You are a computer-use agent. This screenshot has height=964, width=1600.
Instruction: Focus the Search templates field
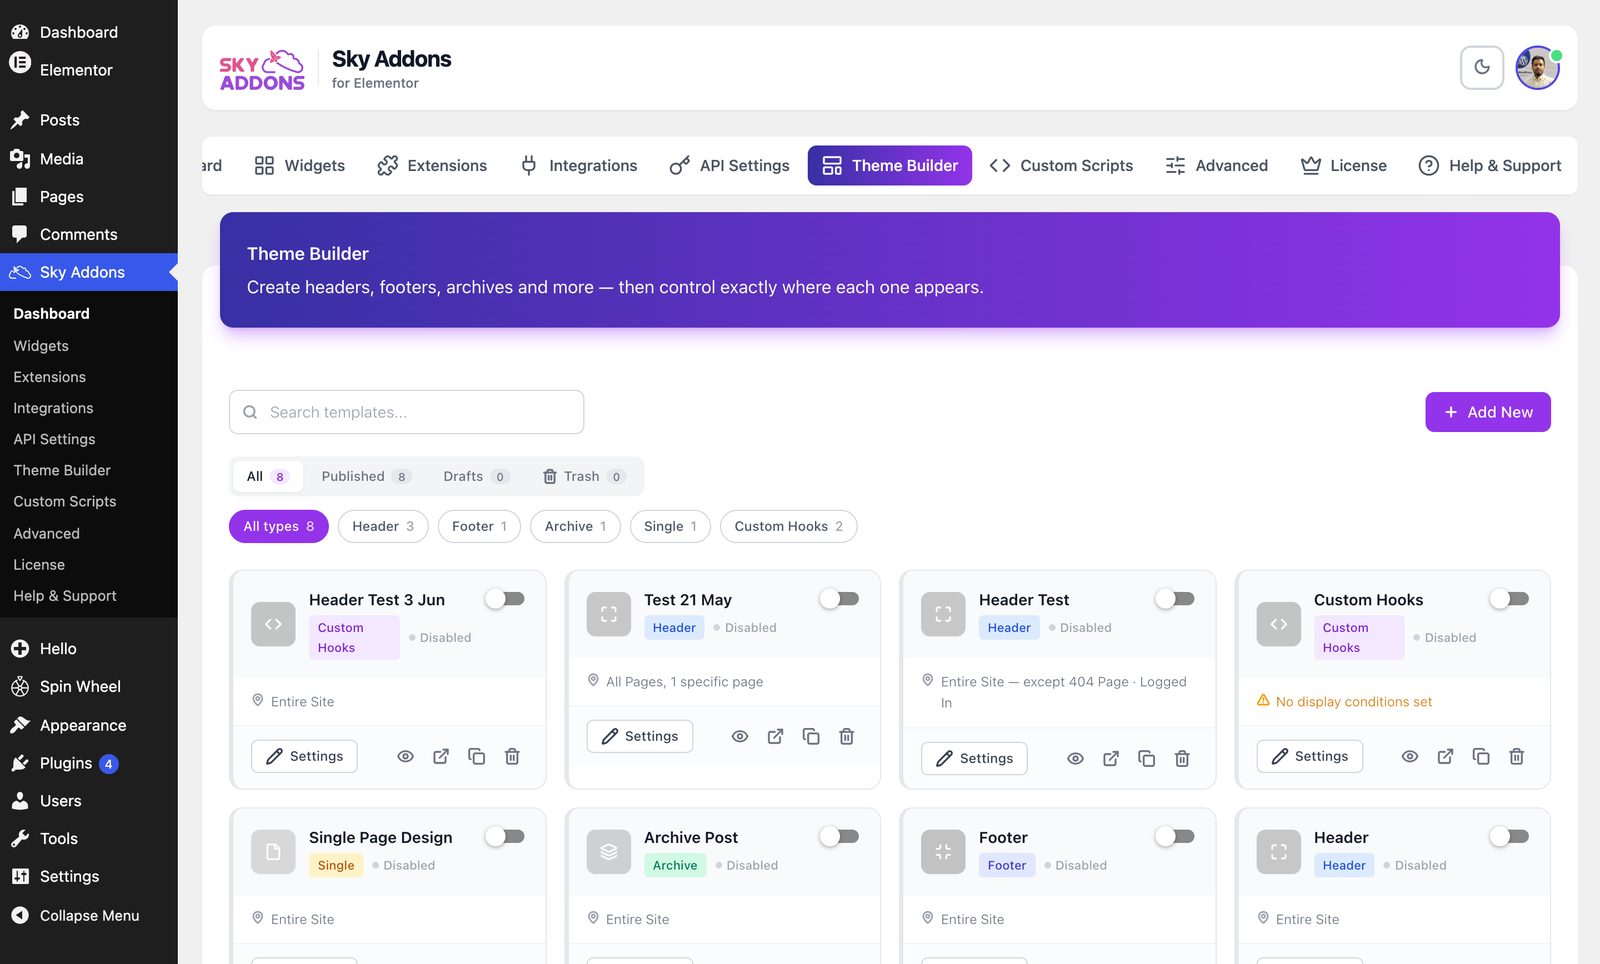(406, 412)
